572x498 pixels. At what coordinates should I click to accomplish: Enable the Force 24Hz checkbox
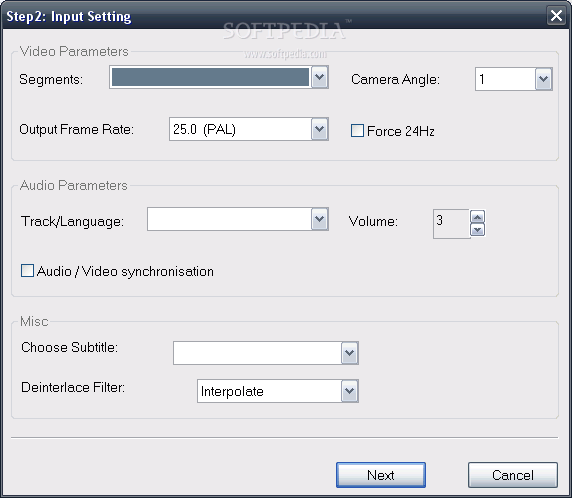(x=357, y=131)
